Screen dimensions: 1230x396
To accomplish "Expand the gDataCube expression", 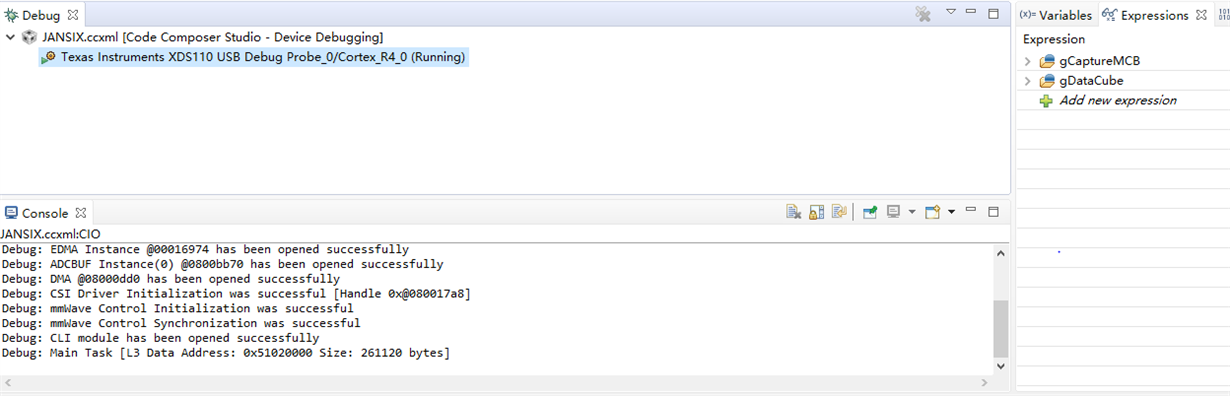I will pos(1027,81).
